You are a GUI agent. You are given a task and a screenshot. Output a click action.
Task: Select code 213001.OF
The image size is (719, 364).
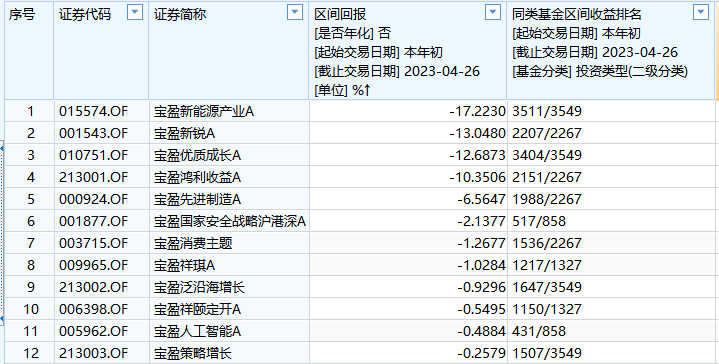(93, 177)
